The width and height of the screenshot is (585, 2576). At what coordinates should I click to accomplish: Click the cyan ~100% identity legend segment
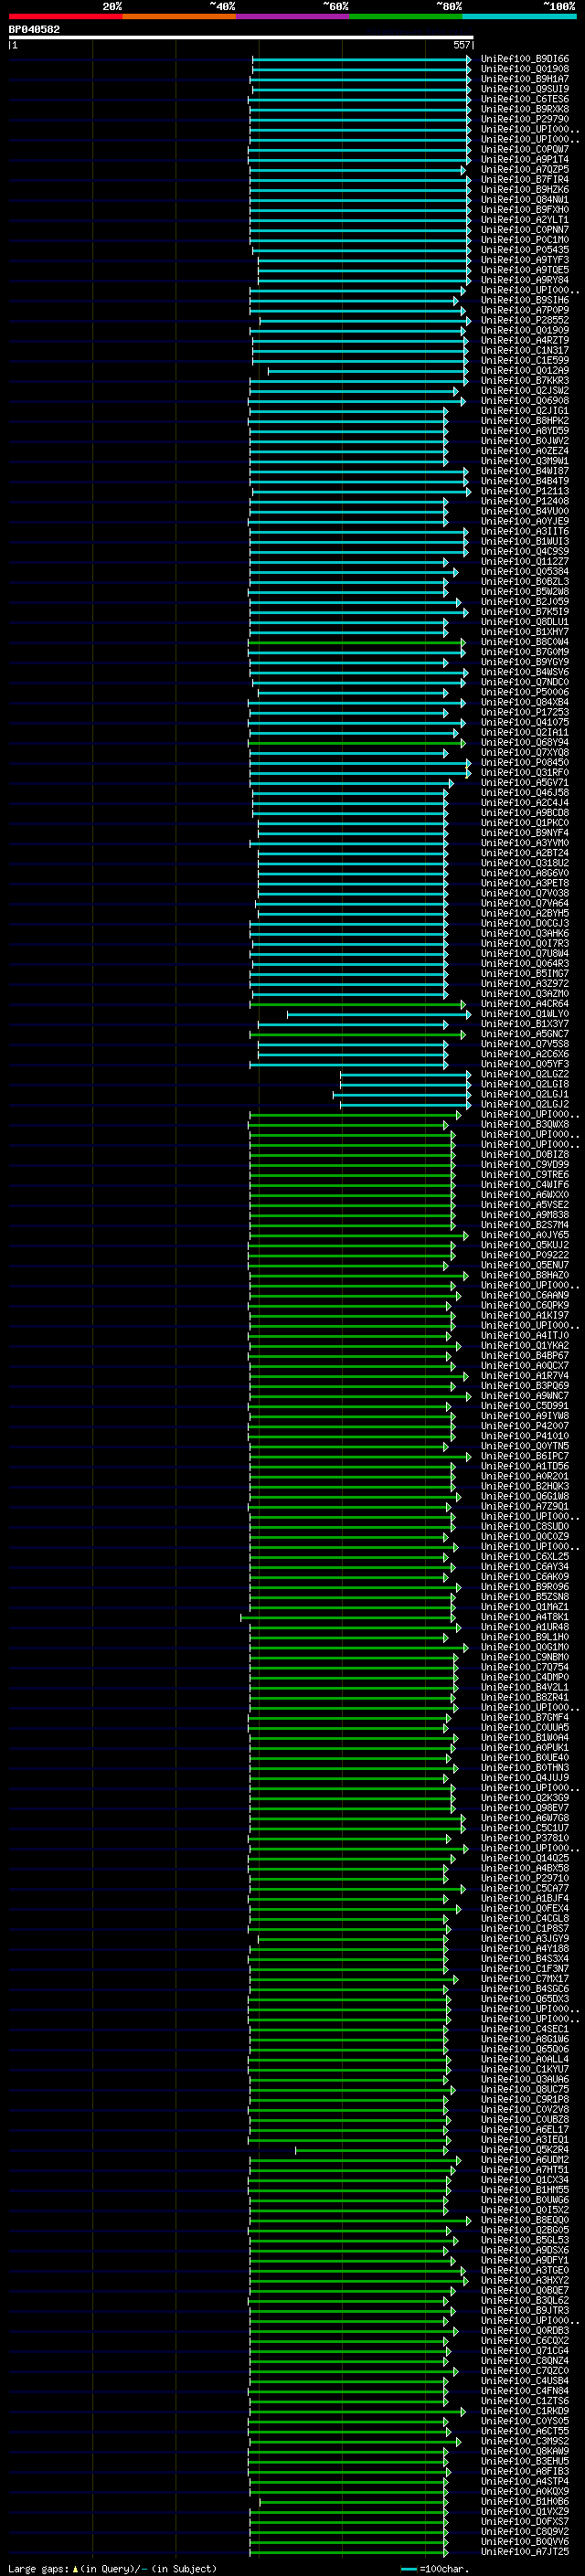[x=519, y=16]
